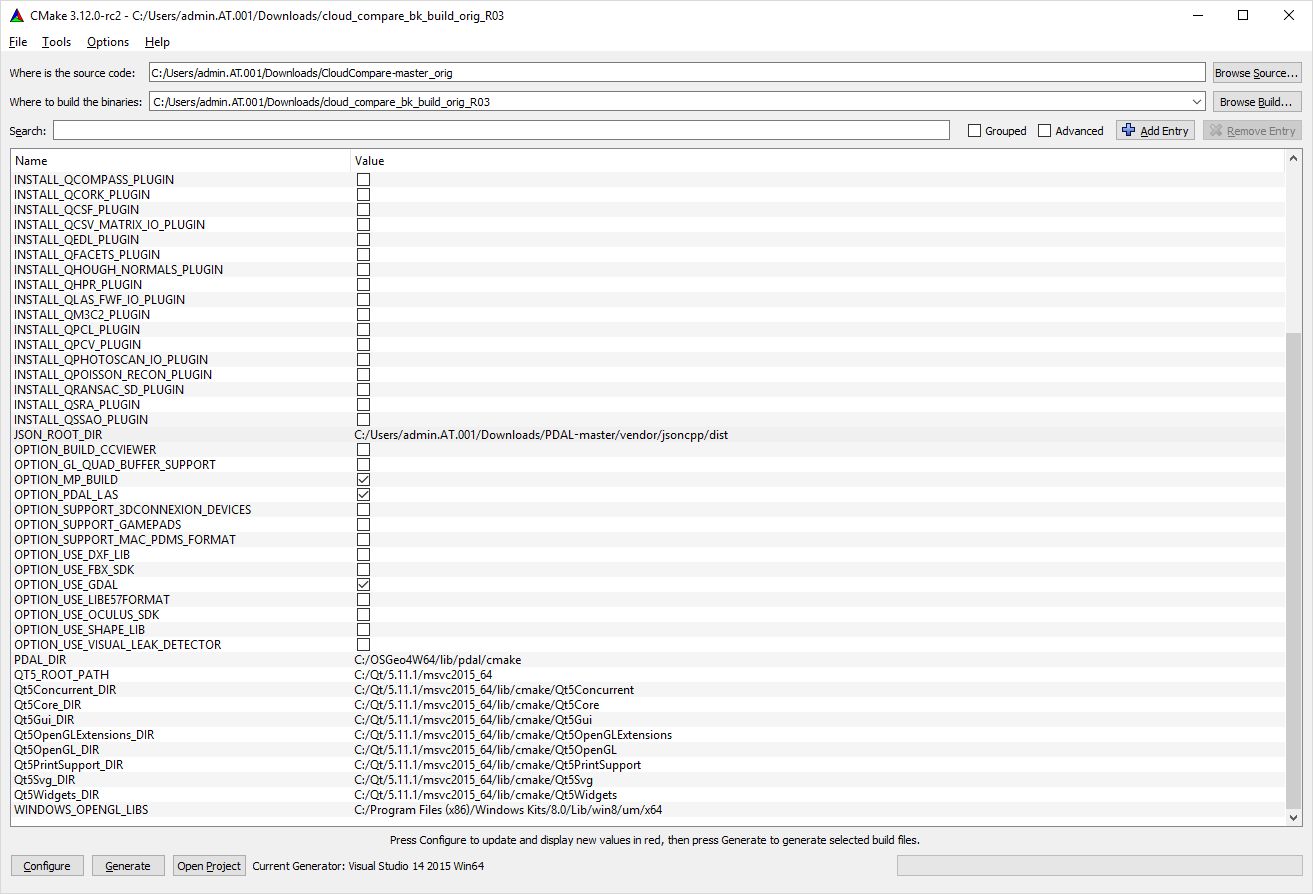Enable the Grouped checkbox
1313x894 pixels.
coord(974,131)
